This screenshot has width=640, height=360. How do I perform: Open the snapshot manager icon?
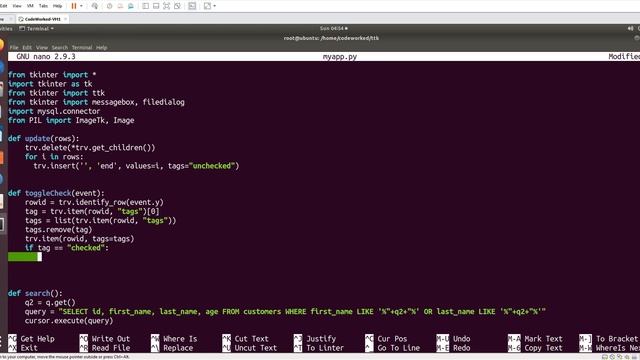point(131,6)
